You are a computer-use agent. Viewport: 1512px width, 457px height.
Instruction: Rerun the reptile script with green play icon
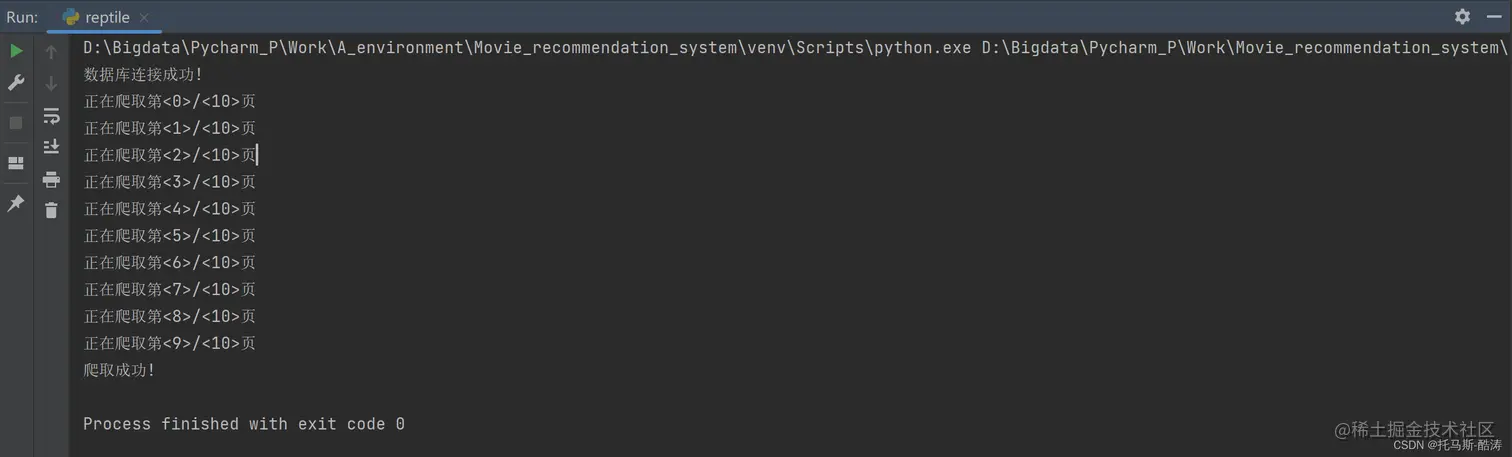click(16, 51)
